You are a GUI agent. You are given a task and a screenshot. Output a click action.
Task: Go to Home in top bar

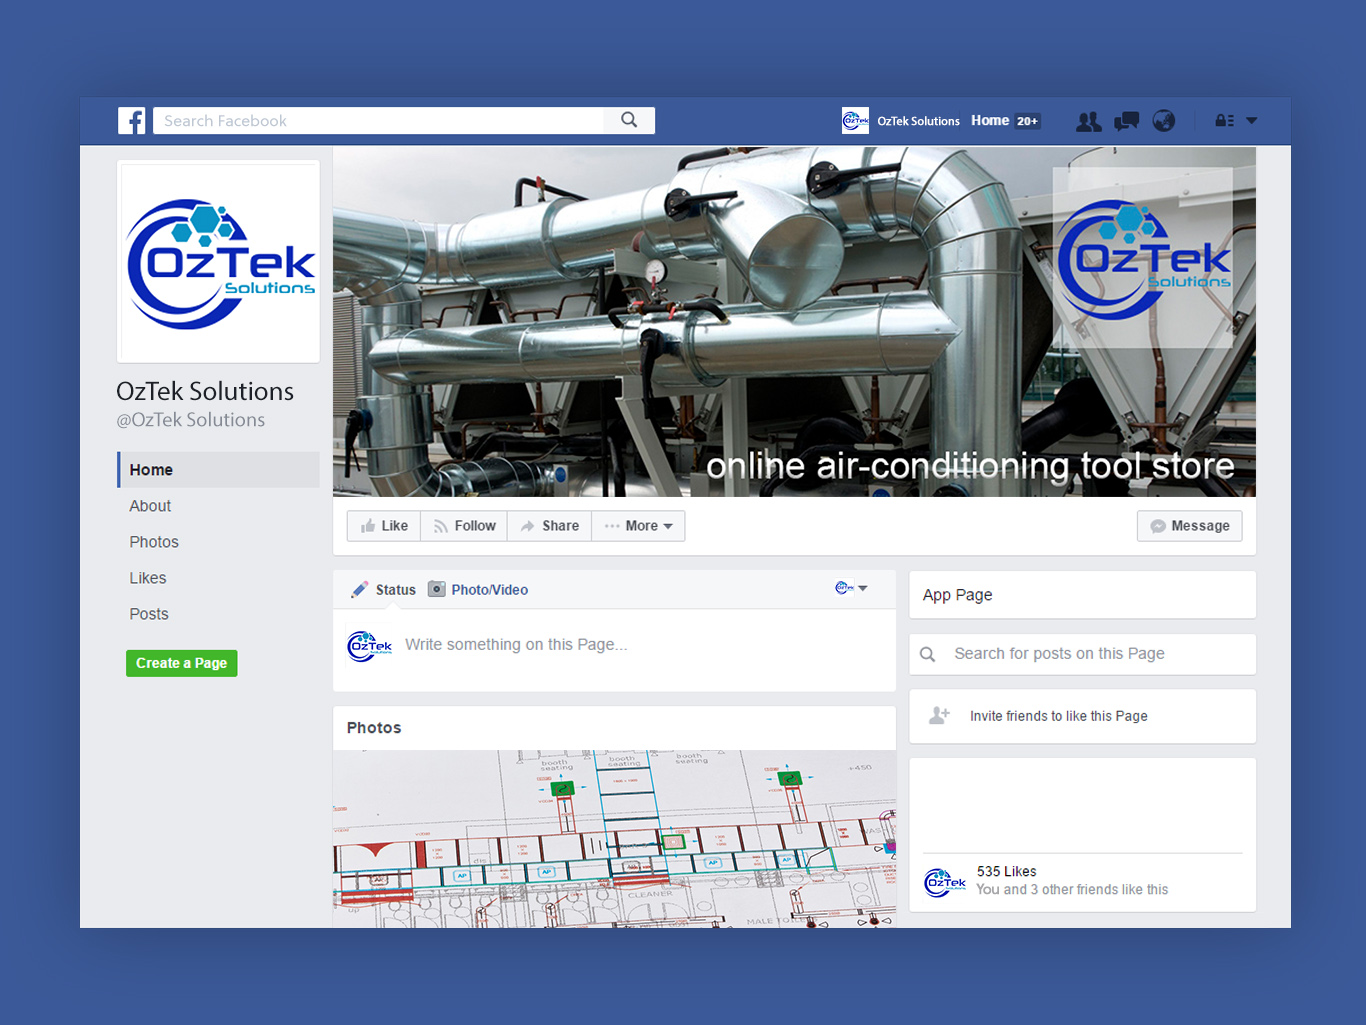(990, 120)
